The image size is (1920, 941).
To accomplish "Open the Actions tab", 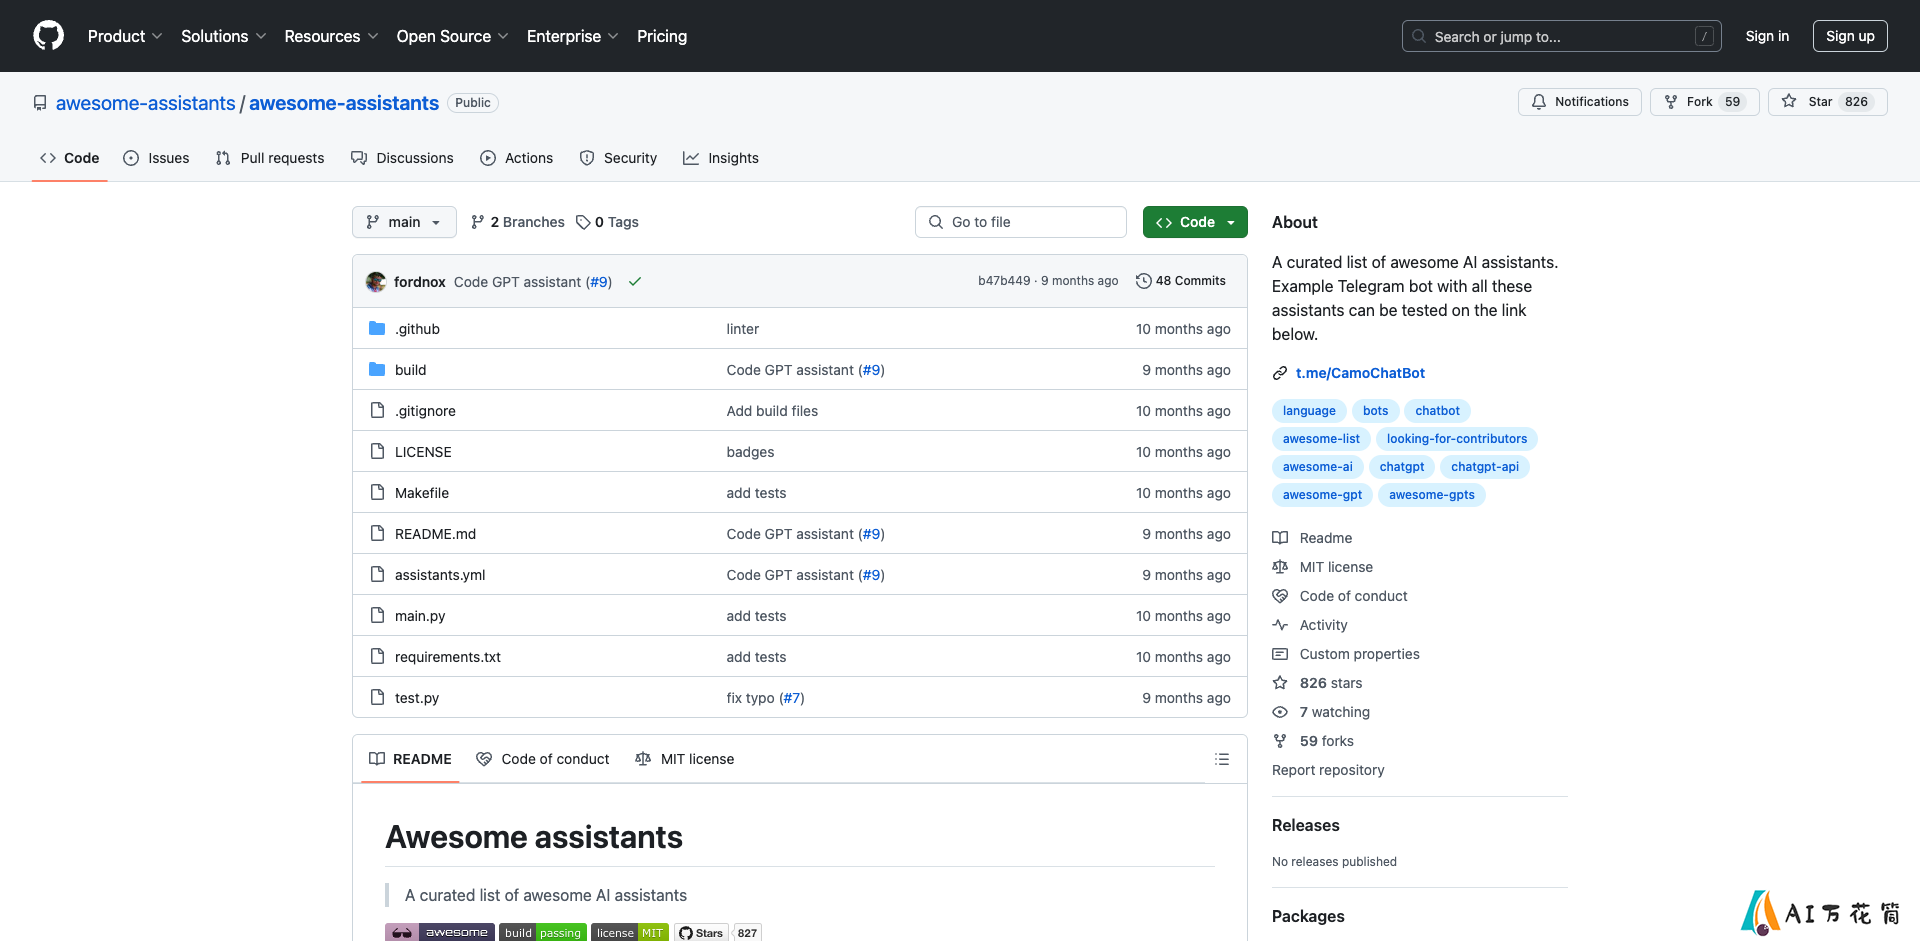I will click(516, 158).
